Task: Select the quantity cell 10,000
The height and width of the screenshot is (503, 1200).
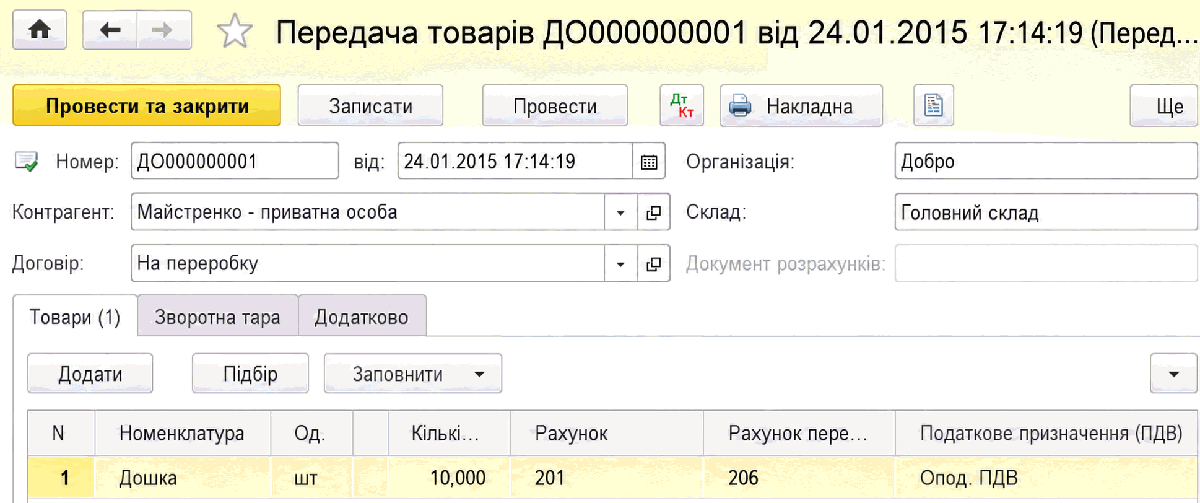Action: pyautogui.click(x=449, y=477)
